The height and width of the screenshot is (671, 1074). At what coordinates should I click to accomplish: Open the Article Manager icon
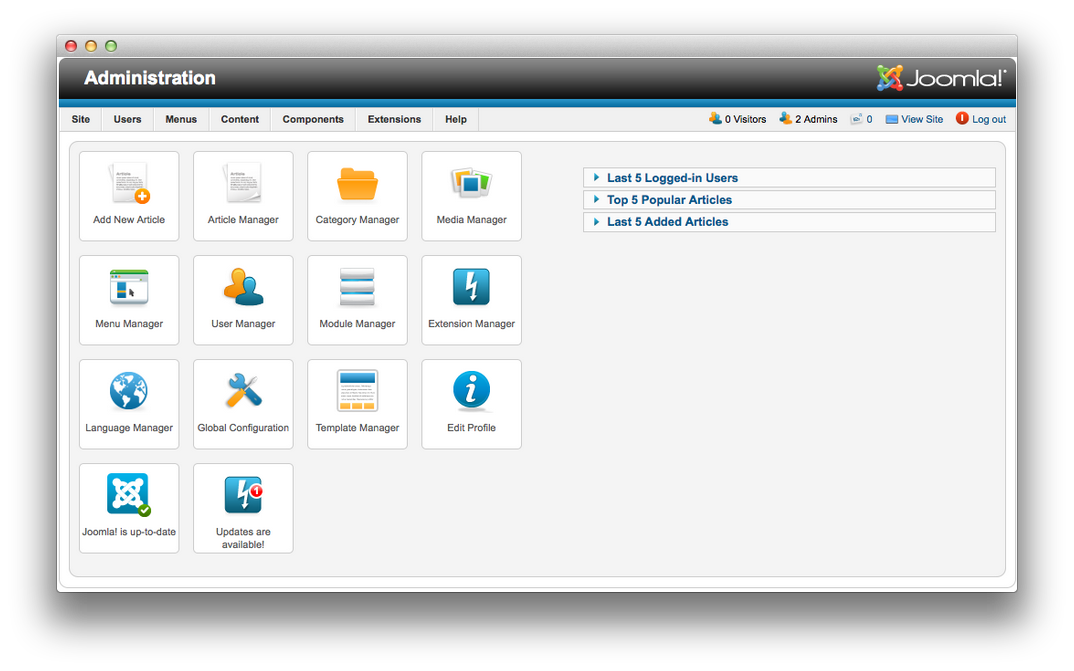coord(243,184)
